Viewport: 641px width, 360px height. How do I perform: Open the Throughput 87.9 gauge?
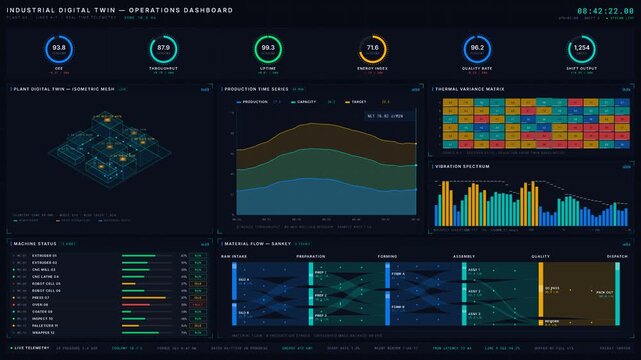point(164,49)
